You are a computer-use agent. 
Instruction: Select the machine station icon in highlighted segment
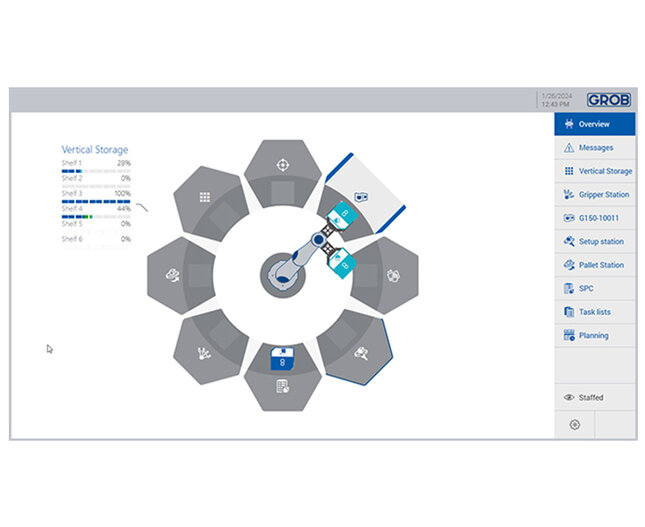tap(361, 197)
